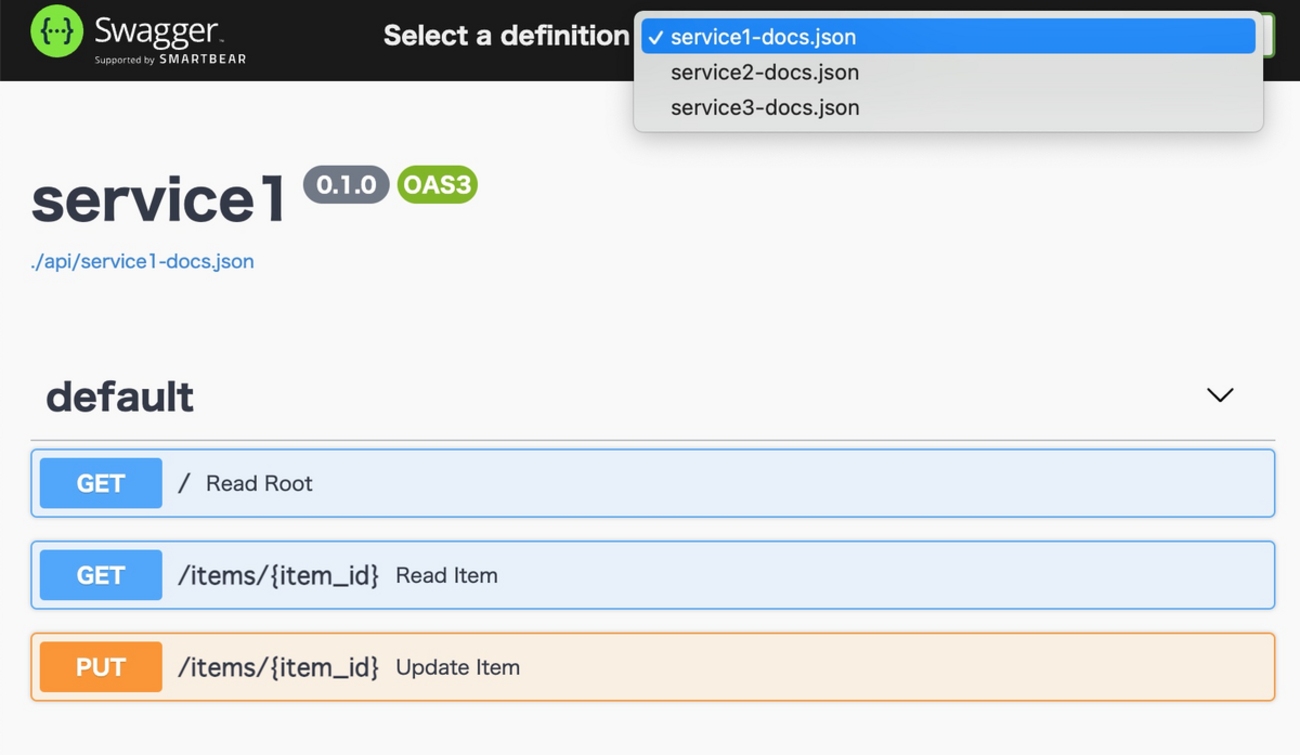
Task: Open the ./api/service1-docs.json link
Action: click(142, 261)
